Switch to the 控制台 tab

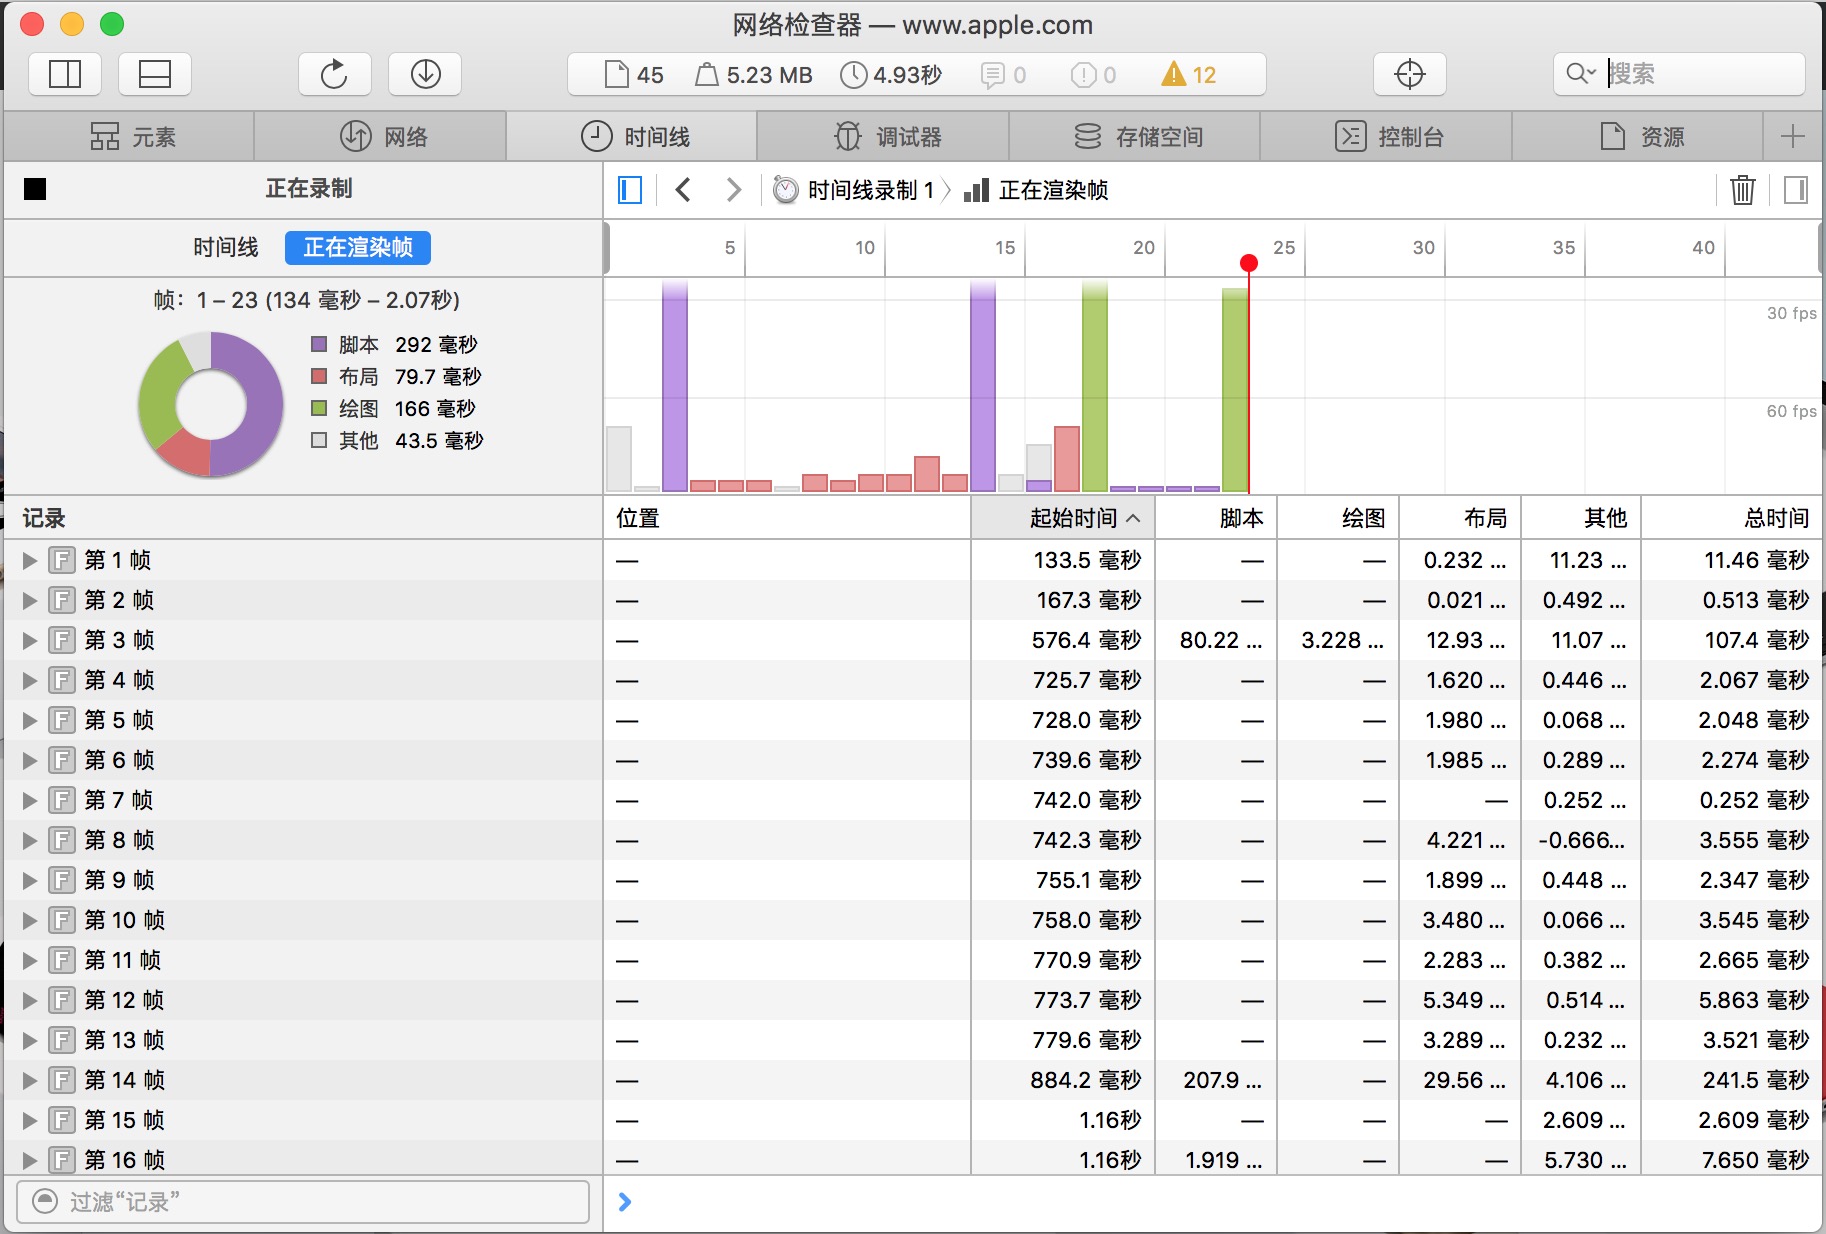(x=1386, y=137)
